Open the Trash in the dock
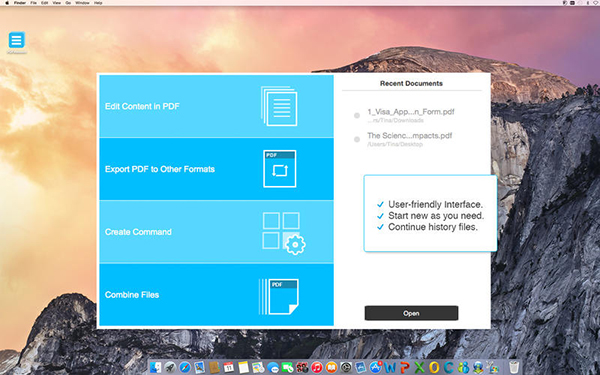 pos(514,367)
